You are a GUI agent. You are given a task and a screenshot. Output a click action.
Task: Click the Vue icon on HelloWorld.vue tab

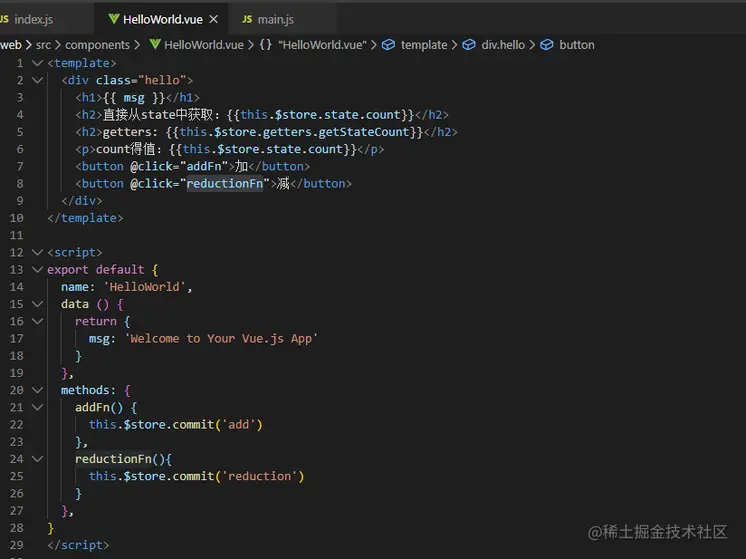[114, 19]
